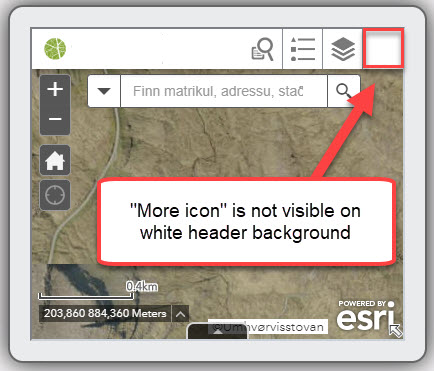Expand search source dropdown arrow
This screenshot has height=371, width=434.
[104, 91]
